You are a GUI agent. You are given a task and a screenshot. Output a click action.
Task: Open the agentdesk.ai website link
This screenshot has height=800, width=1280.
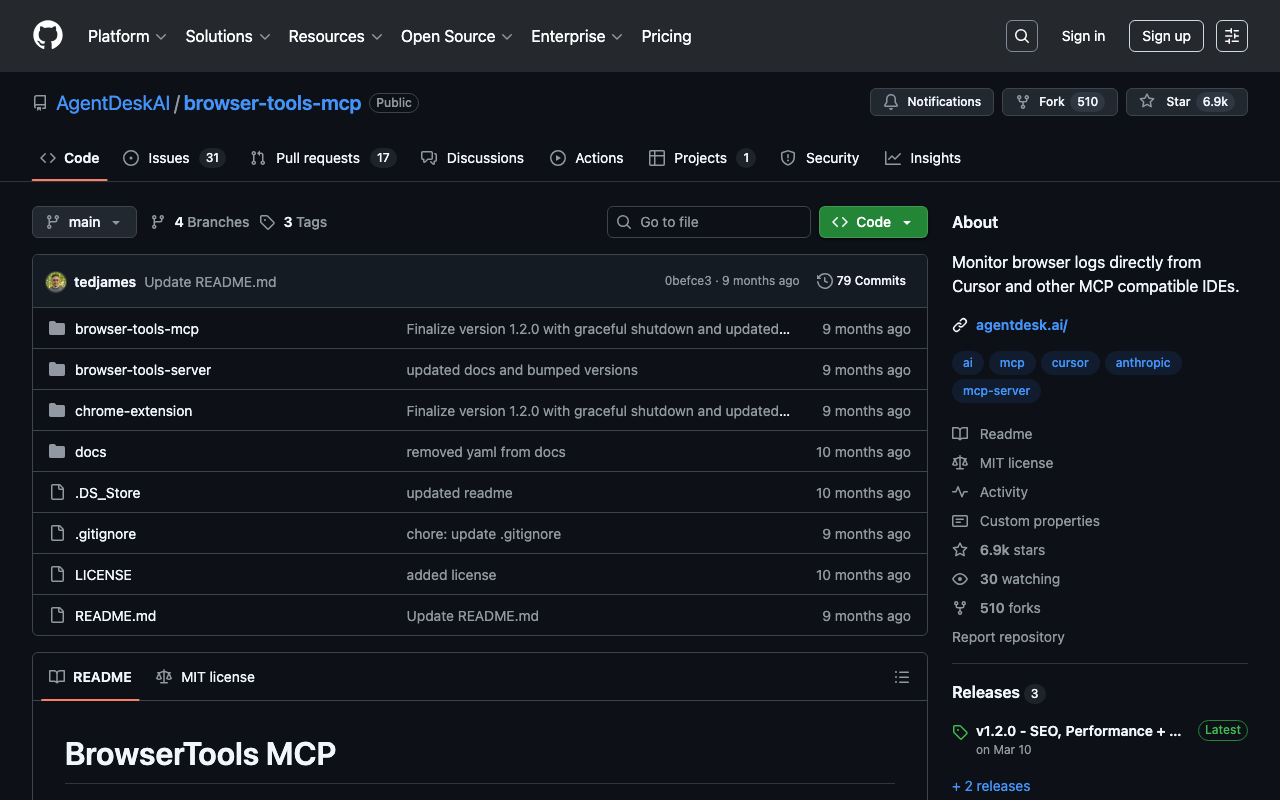[1021, 325]
